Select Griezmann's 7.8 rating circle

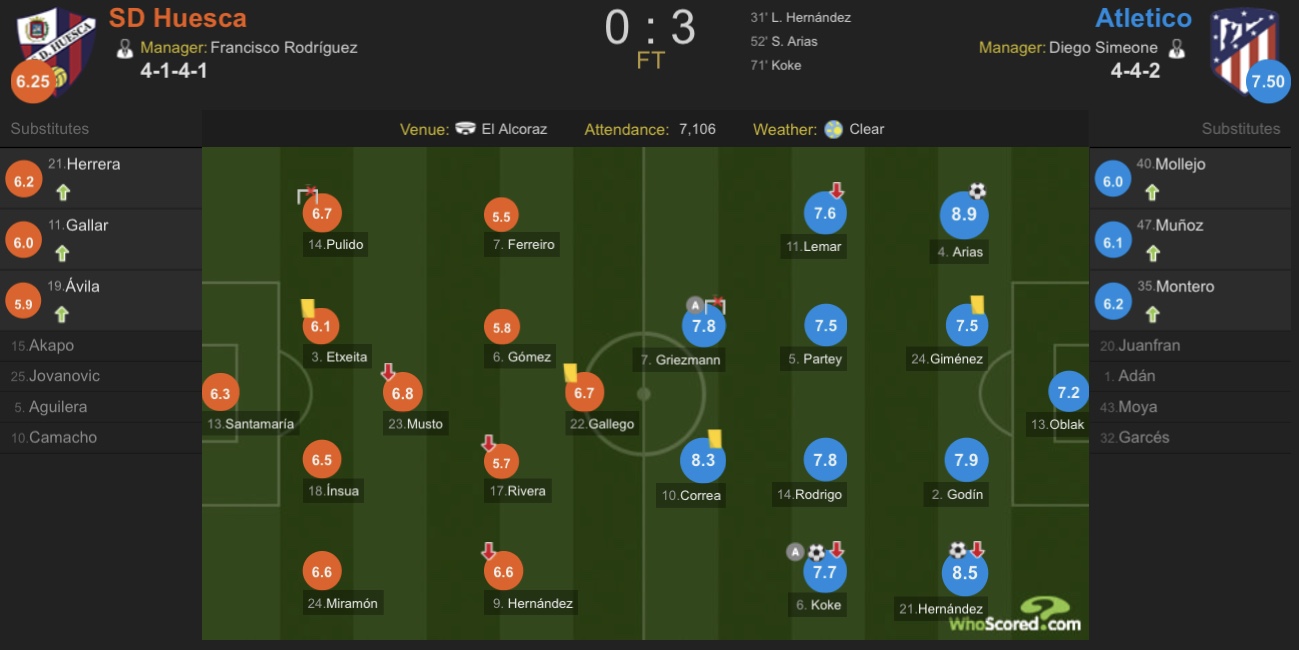(x=703, y=325)
